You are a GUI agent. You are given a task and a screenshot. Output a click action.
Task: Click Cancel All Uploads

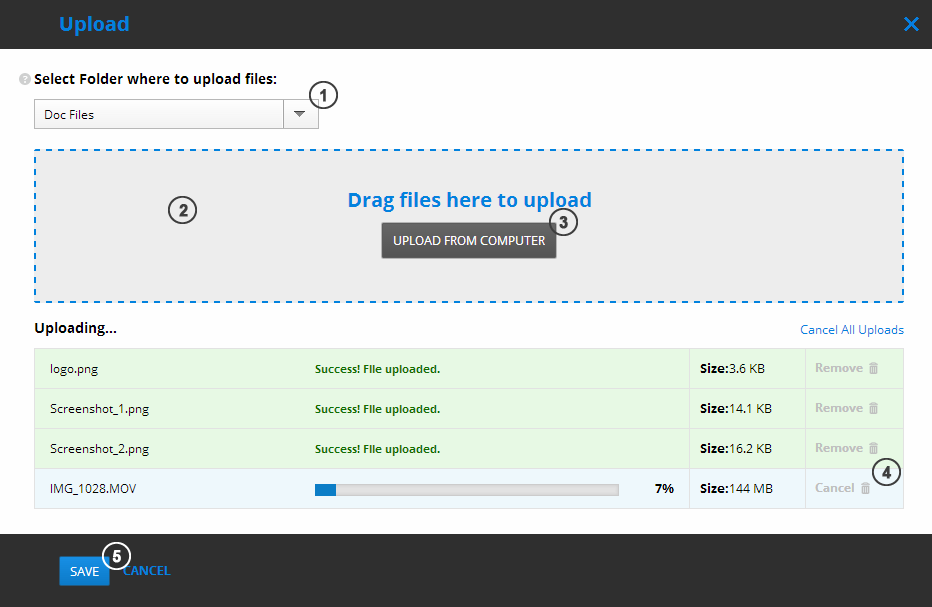(x=851, y=328)
